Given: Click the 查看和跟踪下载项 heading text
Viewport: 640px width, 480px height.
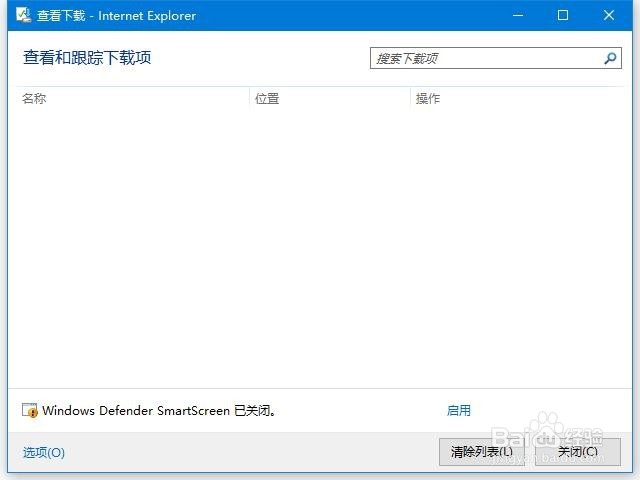Looking at the screenshot, I should [x=87, y=58].
